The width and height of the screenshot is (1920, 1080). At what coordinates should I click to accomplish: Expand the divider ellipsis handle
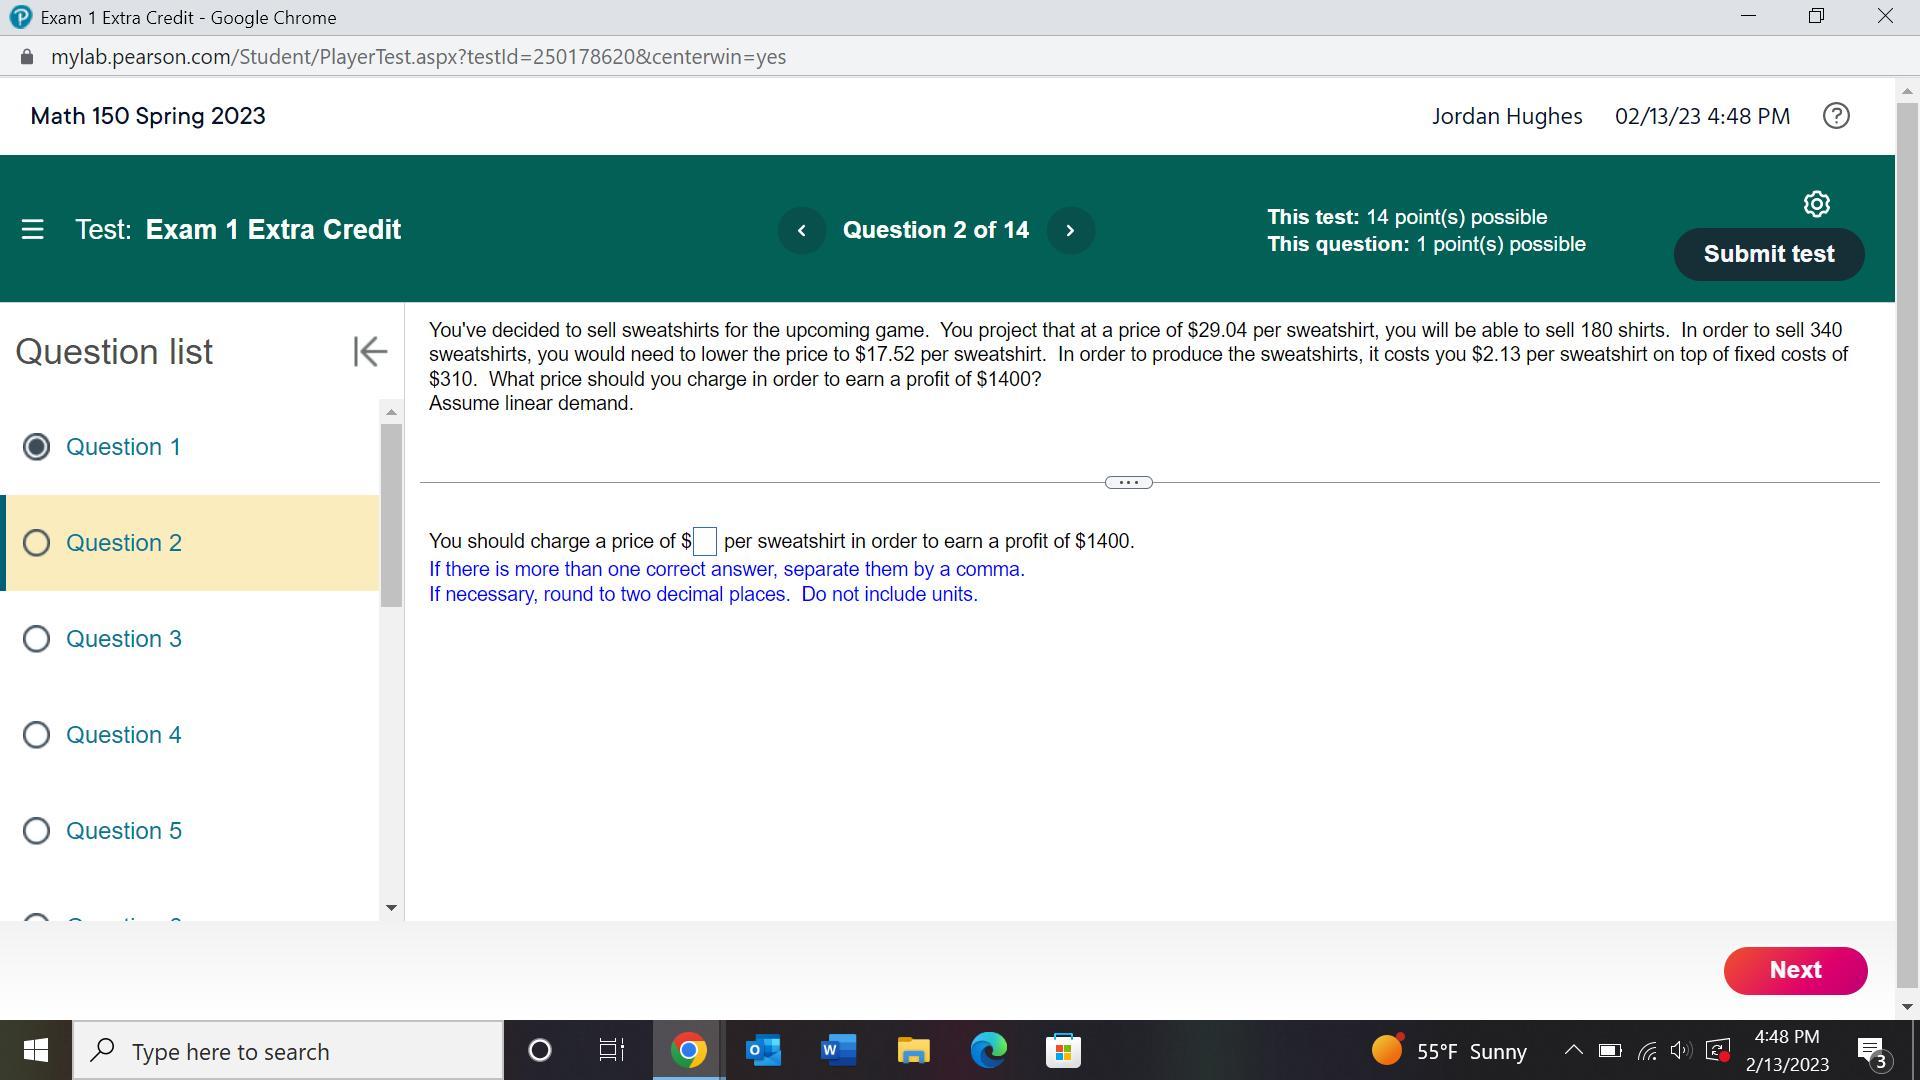point(1128,482)
